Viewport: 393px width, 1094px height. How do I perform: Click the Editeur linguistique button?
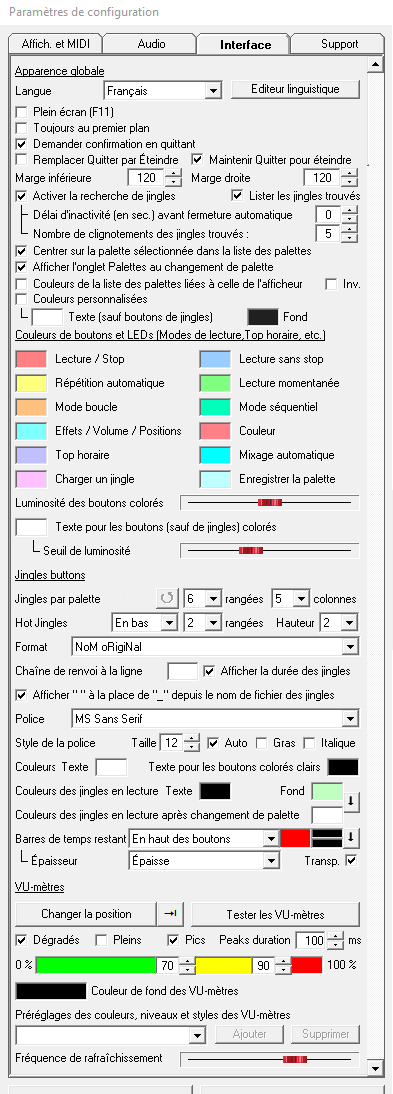296,89
